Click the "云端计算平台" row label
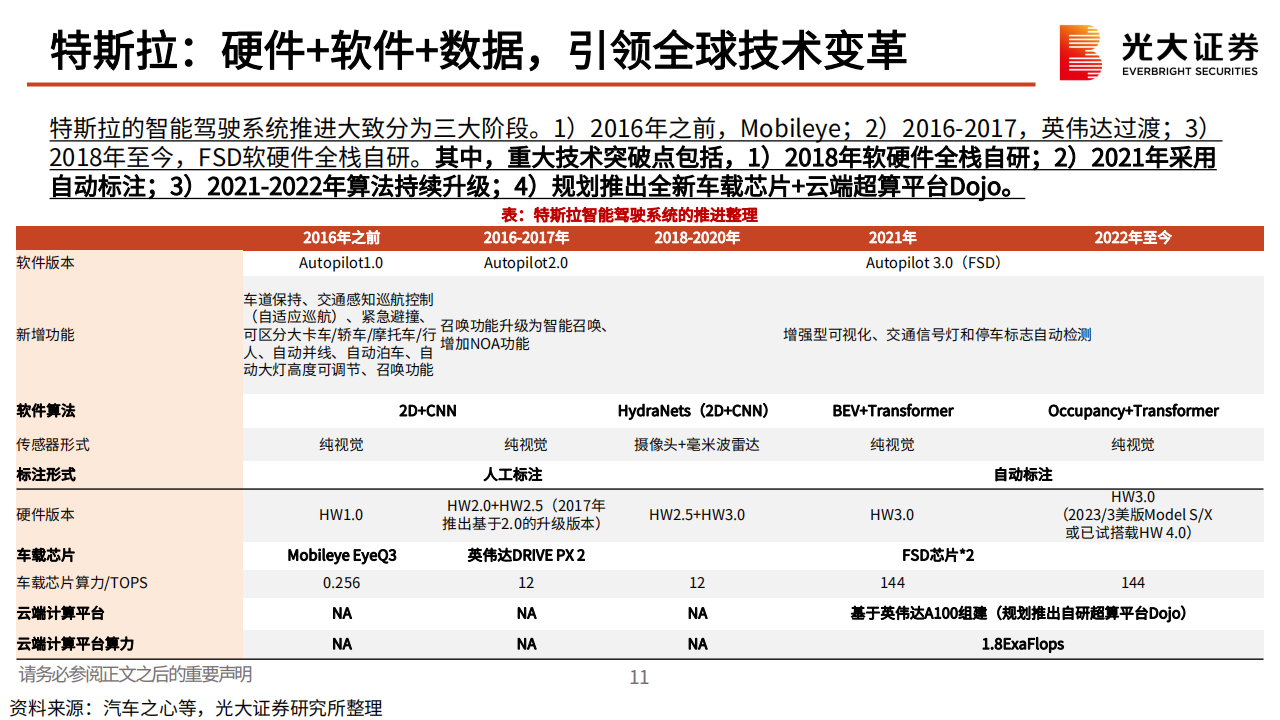Image resolution: width=1280 pixels, height=720 pixels. click(x=60, y=613)
